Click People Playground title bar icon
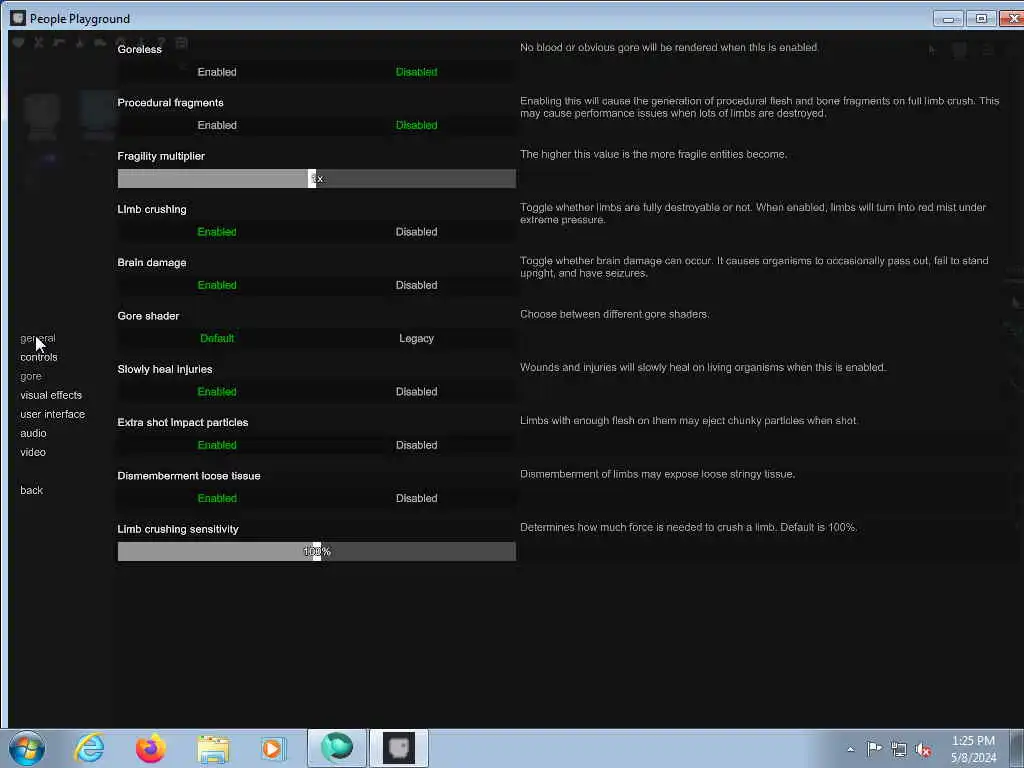1024x768 pixels. [18, 18]
